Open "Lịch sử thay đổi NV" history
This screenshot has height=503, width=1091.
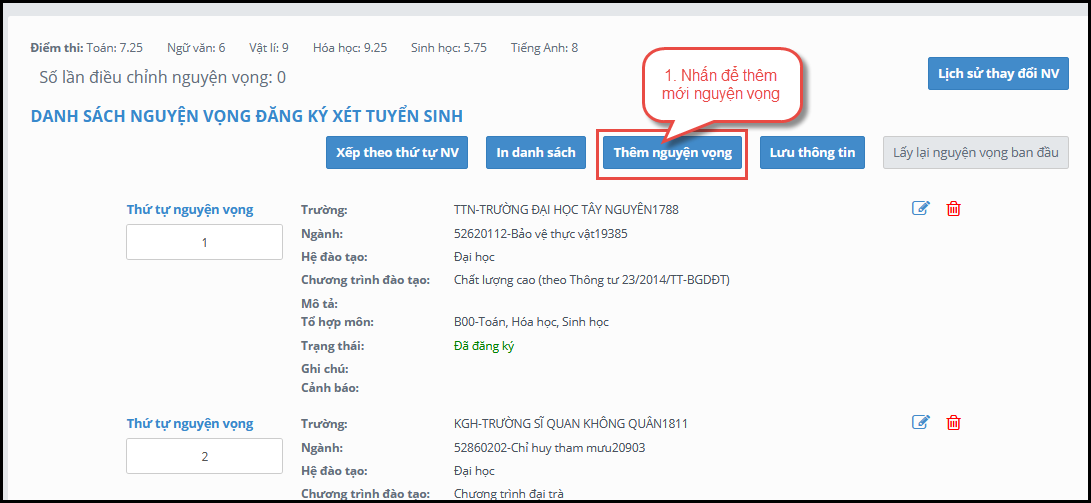click(998, 74)
